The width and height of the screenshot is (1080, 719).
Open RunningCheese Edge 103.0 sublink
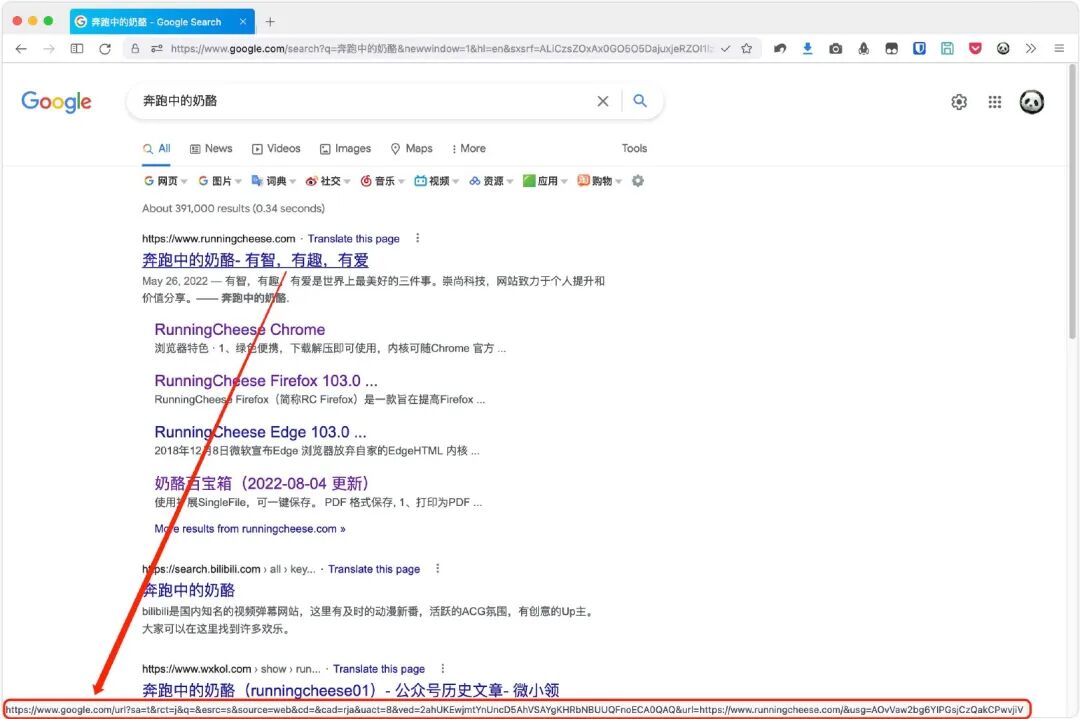tap(260, 432)
